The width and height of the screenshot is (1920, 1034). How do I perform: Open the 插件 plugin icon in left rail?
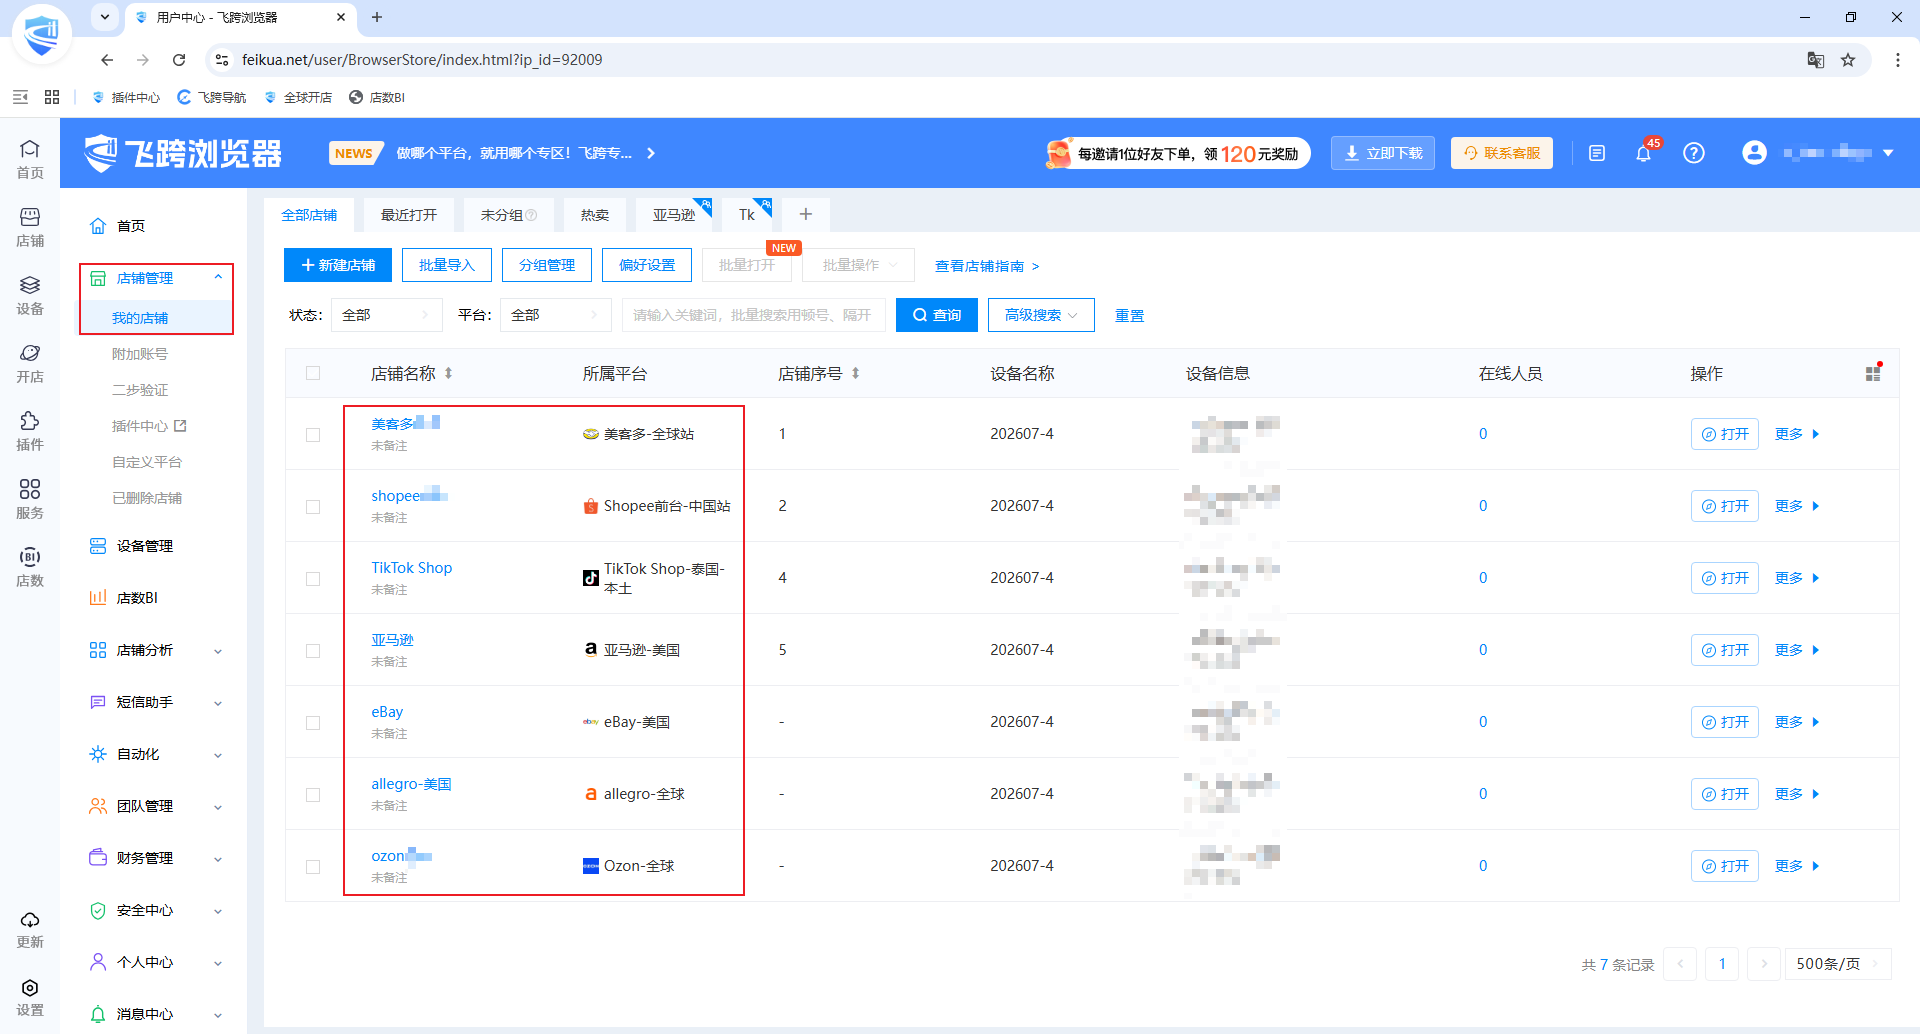30,431
